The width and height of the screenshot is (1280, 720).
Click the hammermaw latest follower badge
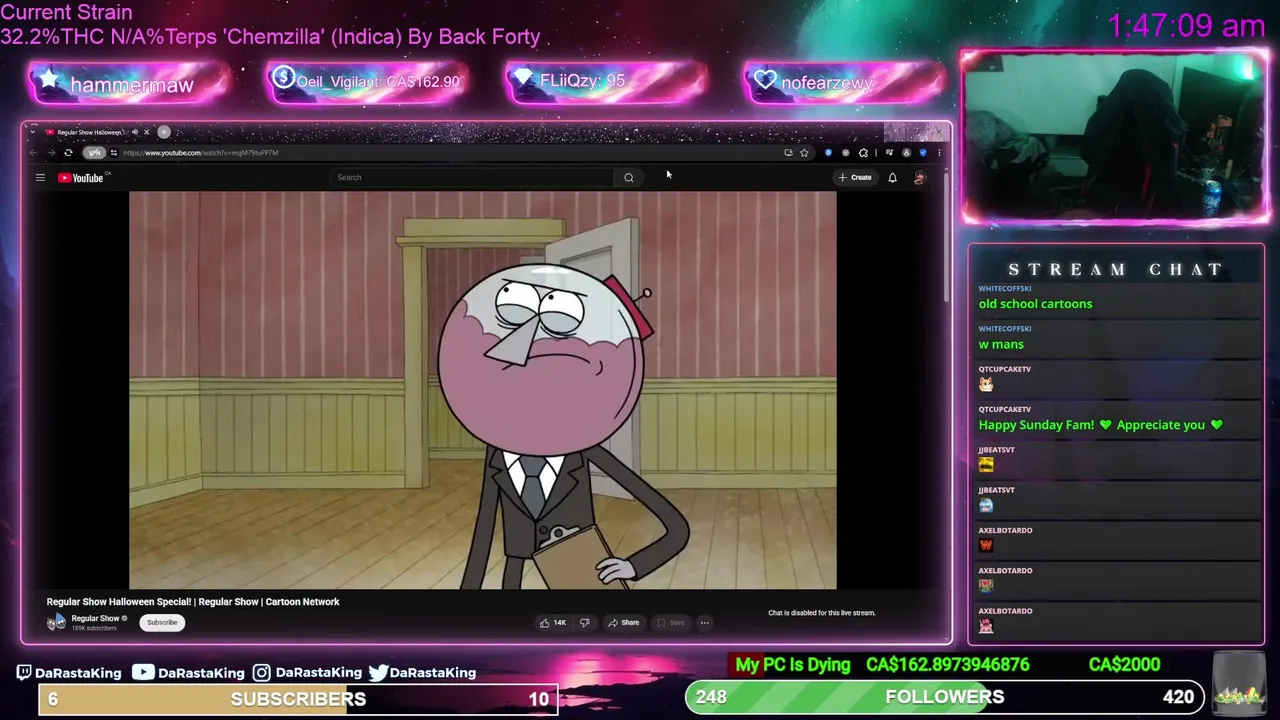[x=130, y=83]
